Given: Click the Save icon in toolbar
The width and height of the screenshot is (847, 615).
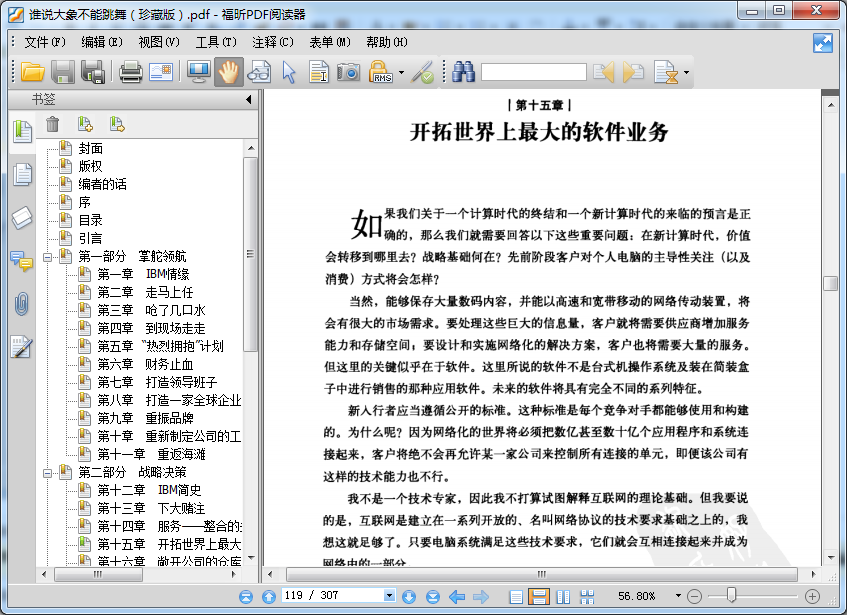Looking at the screenshot, I should tap(63, 72).
